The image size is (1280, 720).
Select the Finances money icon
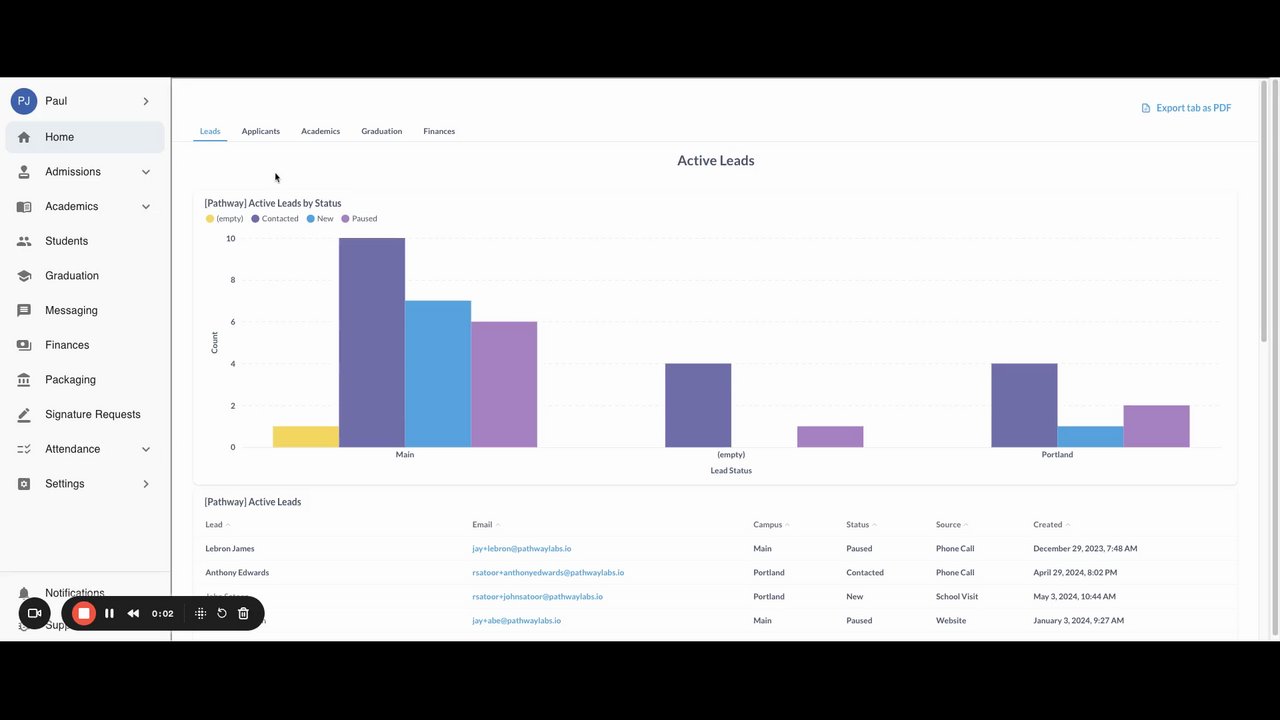click(x=24, y=345)
